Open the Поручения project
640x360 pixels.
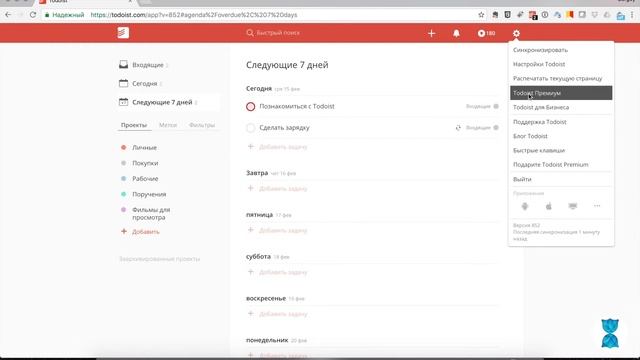pos(149,194)
